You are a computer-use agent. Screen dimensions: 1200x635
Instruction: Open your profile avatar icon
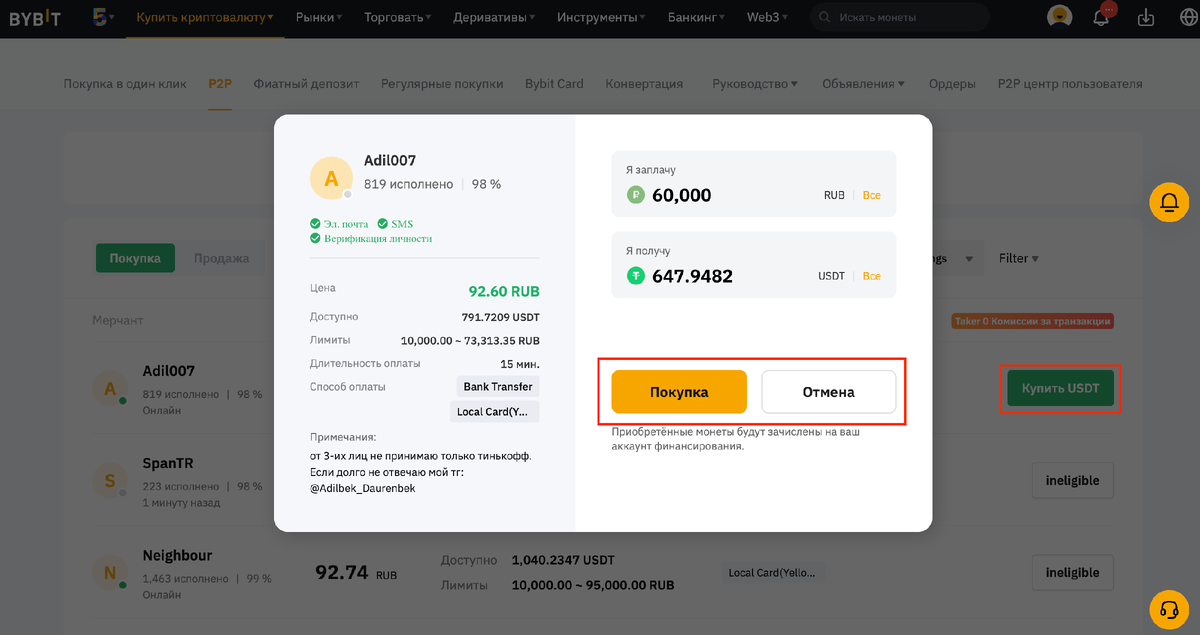tap(1059, 16)
